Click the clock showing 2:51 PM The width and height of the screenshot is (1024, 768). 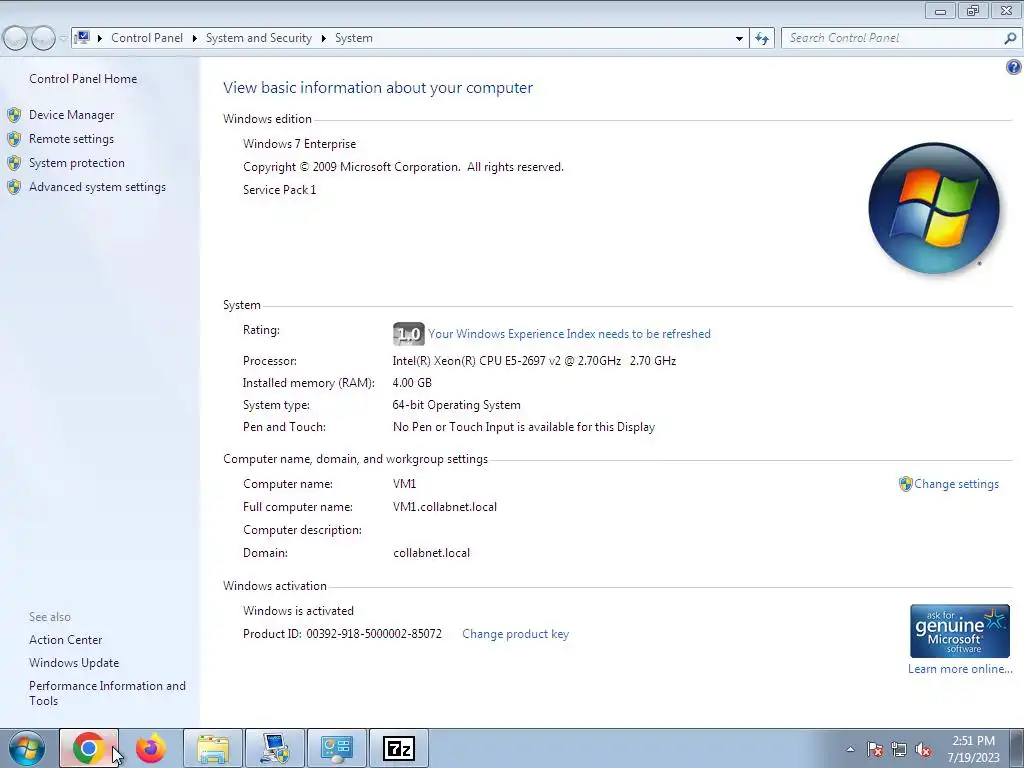click(x=974, y=749)
